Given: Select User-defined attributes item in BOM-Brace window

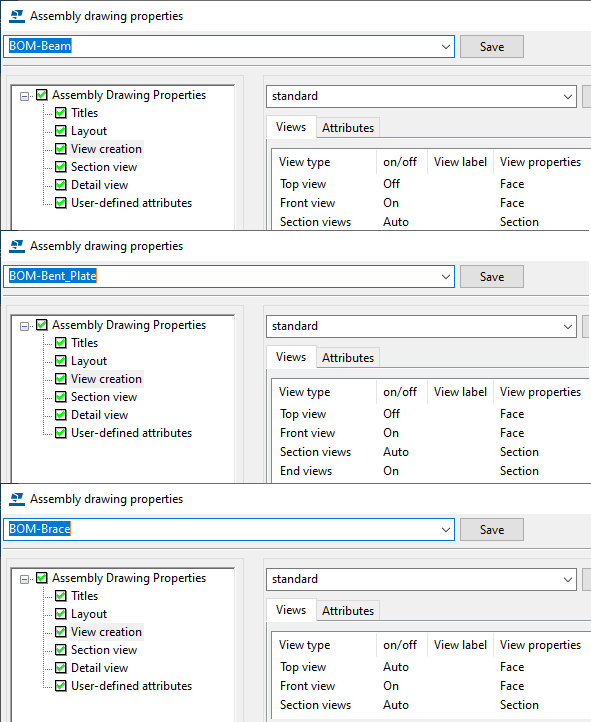Looking at the screenshot, I should [x=131, y=686].
